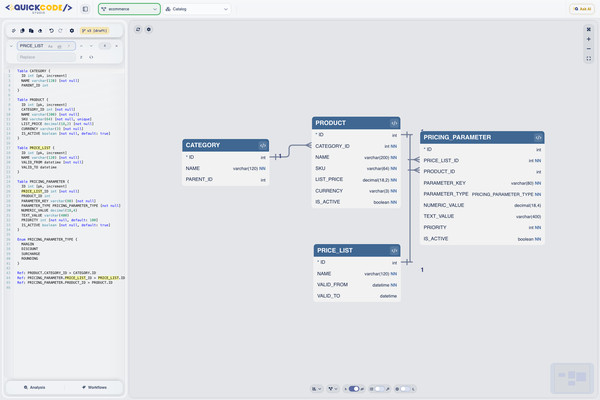Toggle match case (Aa) in search

pos(51,46)
